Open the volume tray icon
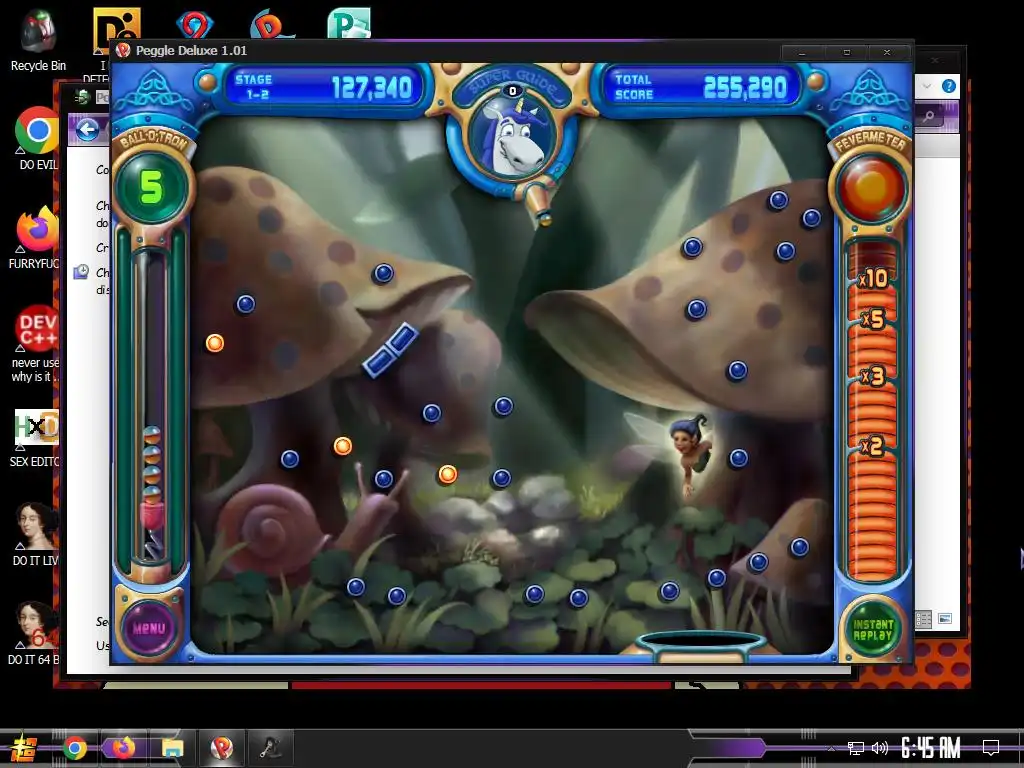 [x=880, y=748]
